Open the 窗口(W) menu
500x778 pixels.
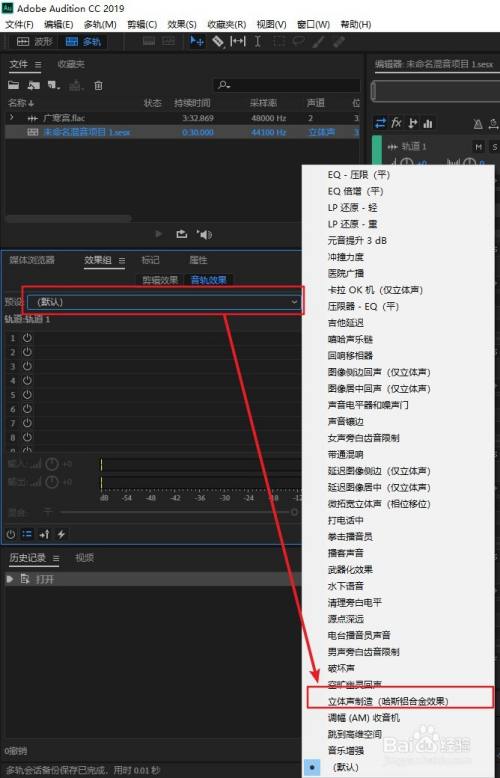point(313,24)
